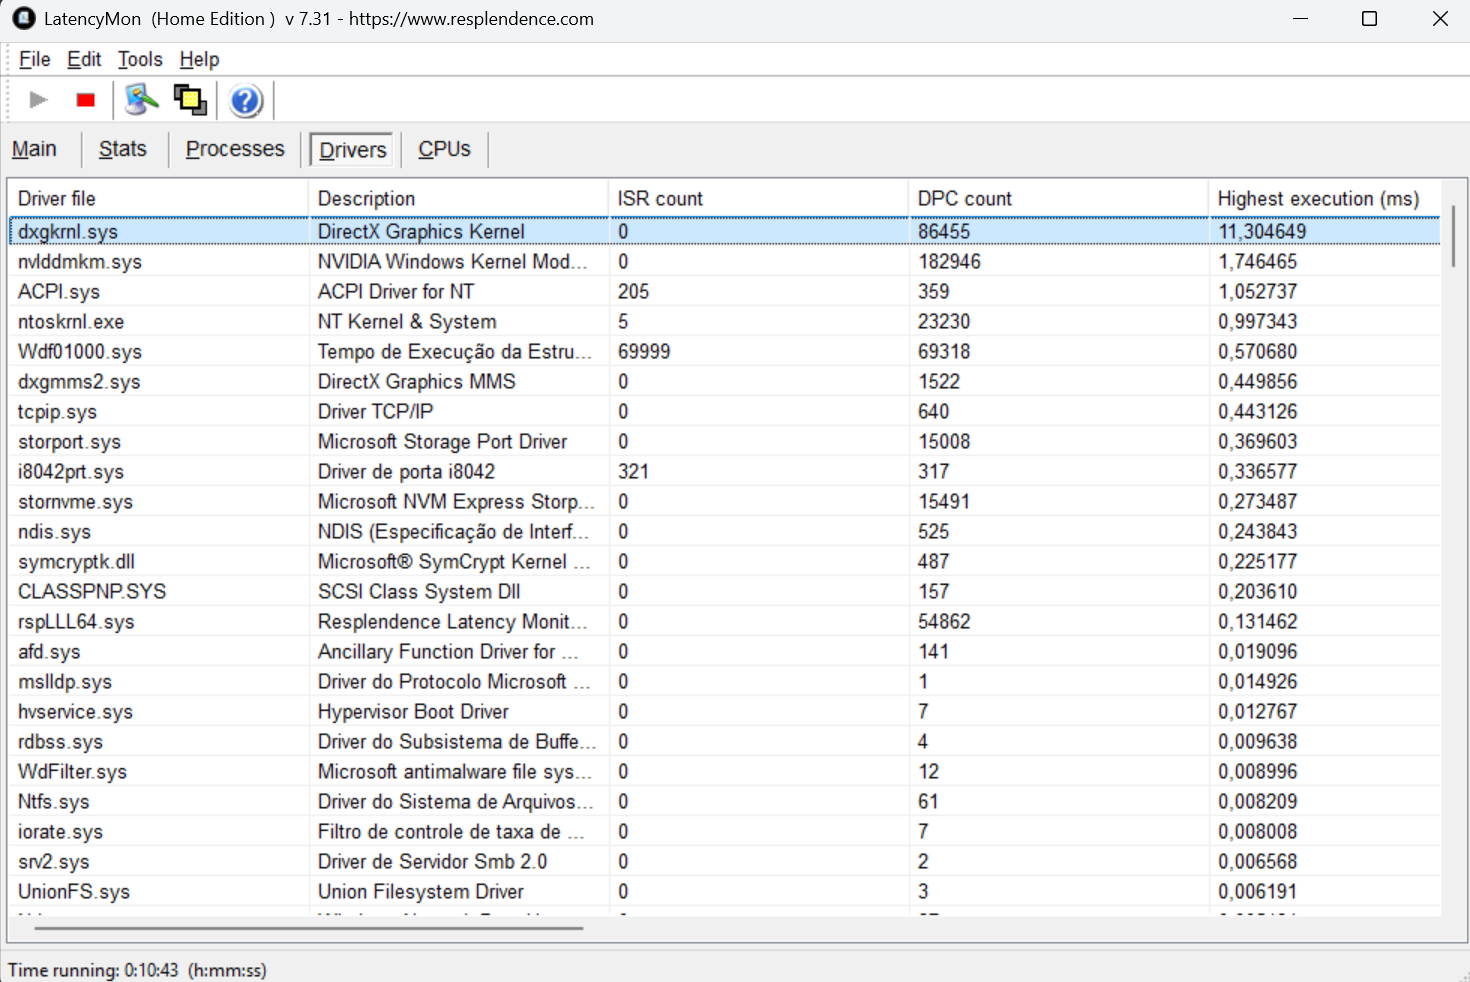Sort by the DPC count column header

pyautogui.click(x=1058, y=198)
